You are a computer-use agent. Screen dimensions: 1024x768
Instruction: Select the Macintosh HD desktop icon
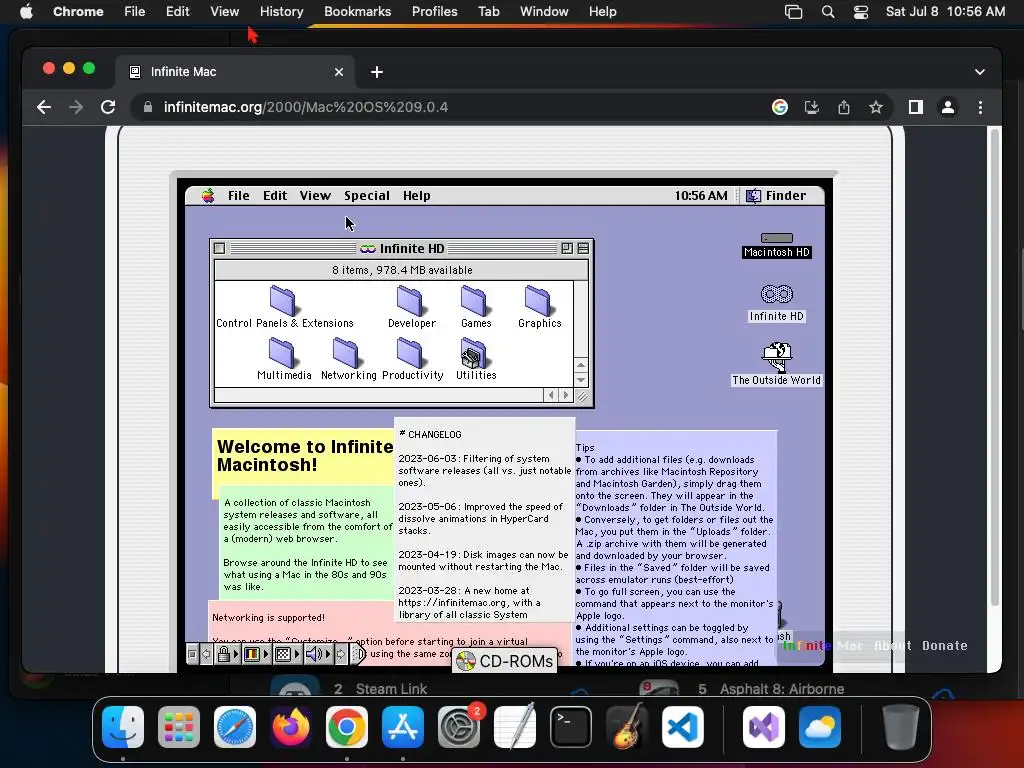tap(776, 245)
